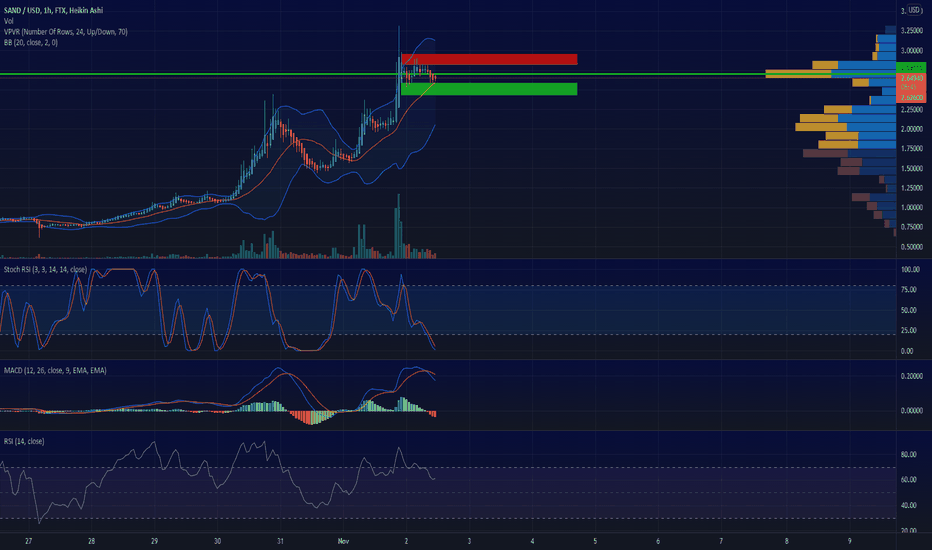
Task: Select the Vol indicator legend
Action: [8, 21]
